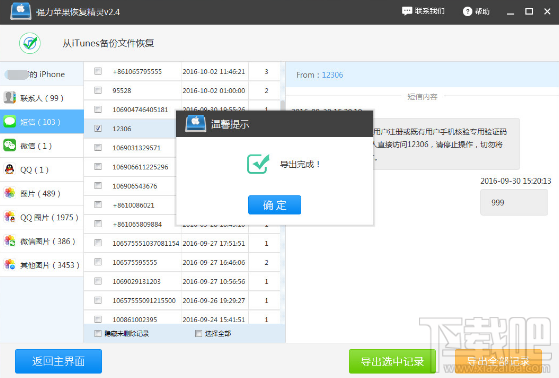Click green export selected records button
Image resolution: width=559 pixels, height=378 pixels.
coord(393,361)
